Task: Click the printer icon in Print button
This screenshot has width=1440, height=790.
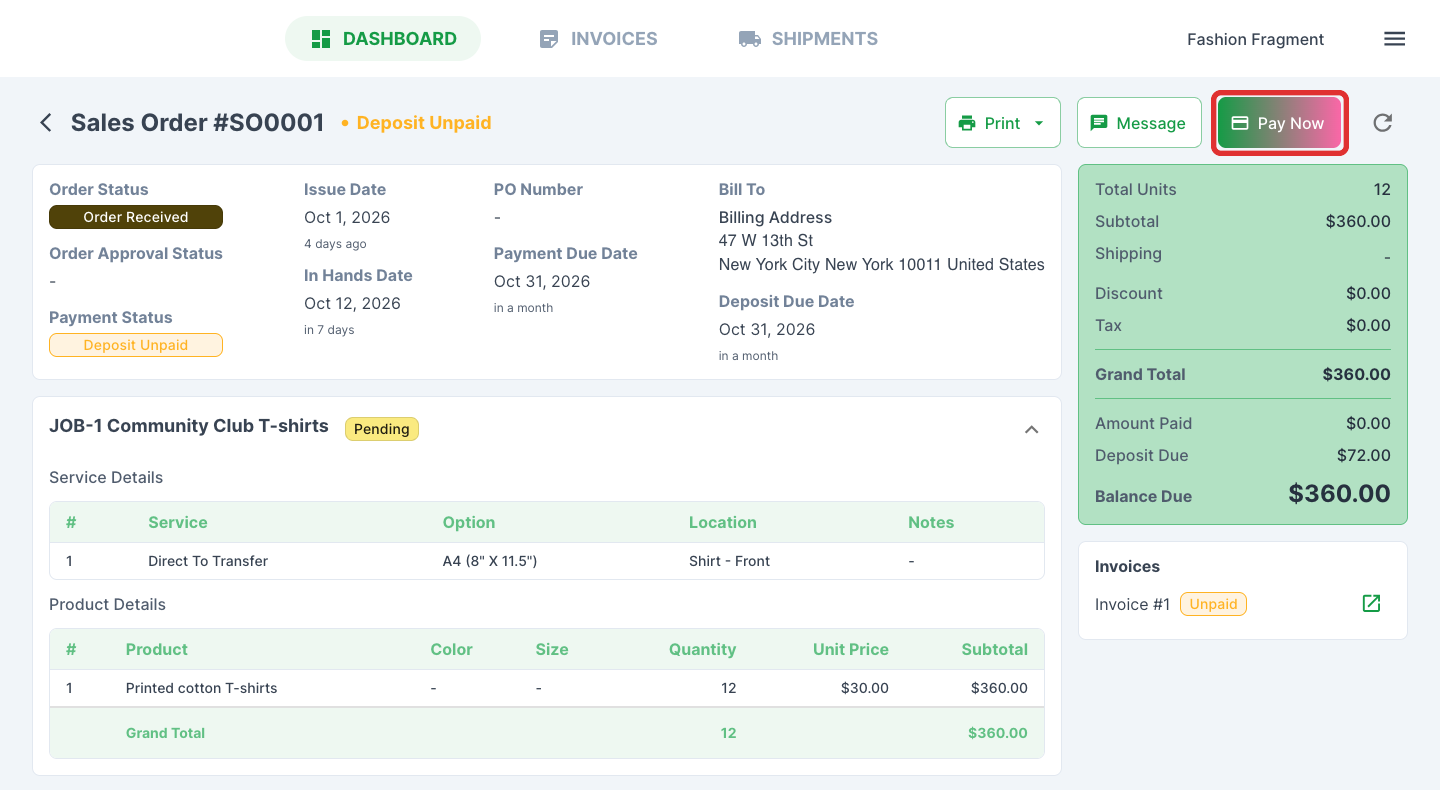Action: pyautogui.click(x=967, y=123)
